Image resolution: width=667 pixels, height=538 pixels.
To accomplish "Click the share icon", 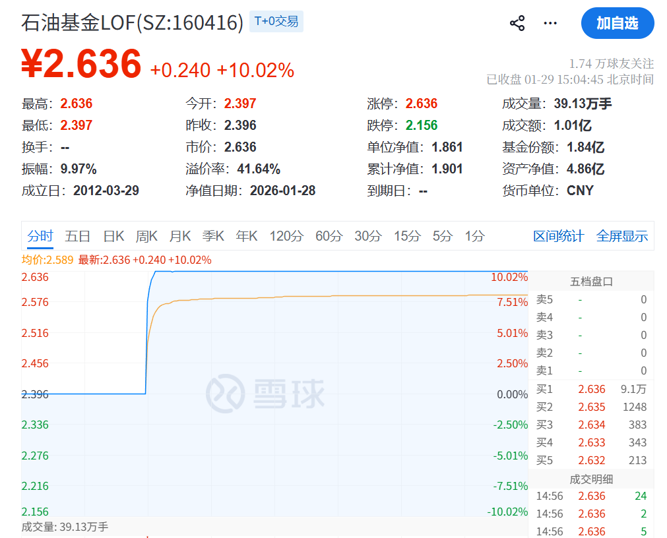I will (517, 23).
